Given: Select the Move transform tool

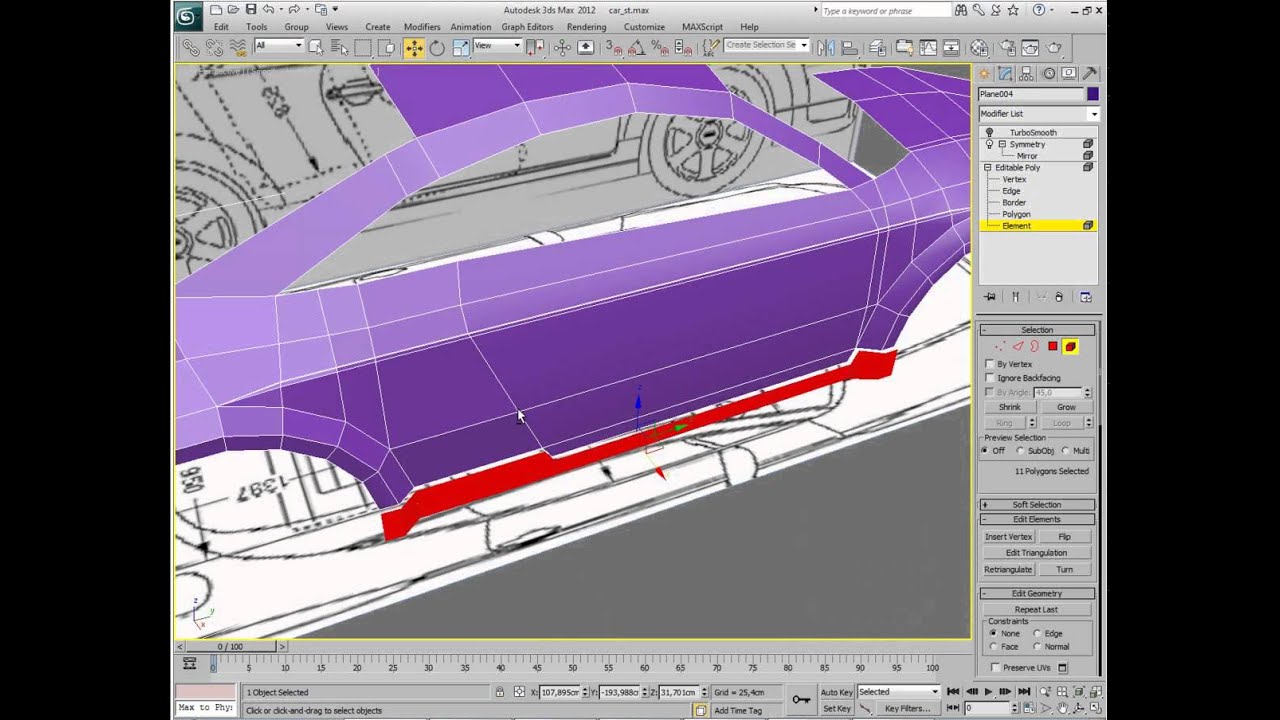Looking at the screenshot, I should (x=413, y=47).
